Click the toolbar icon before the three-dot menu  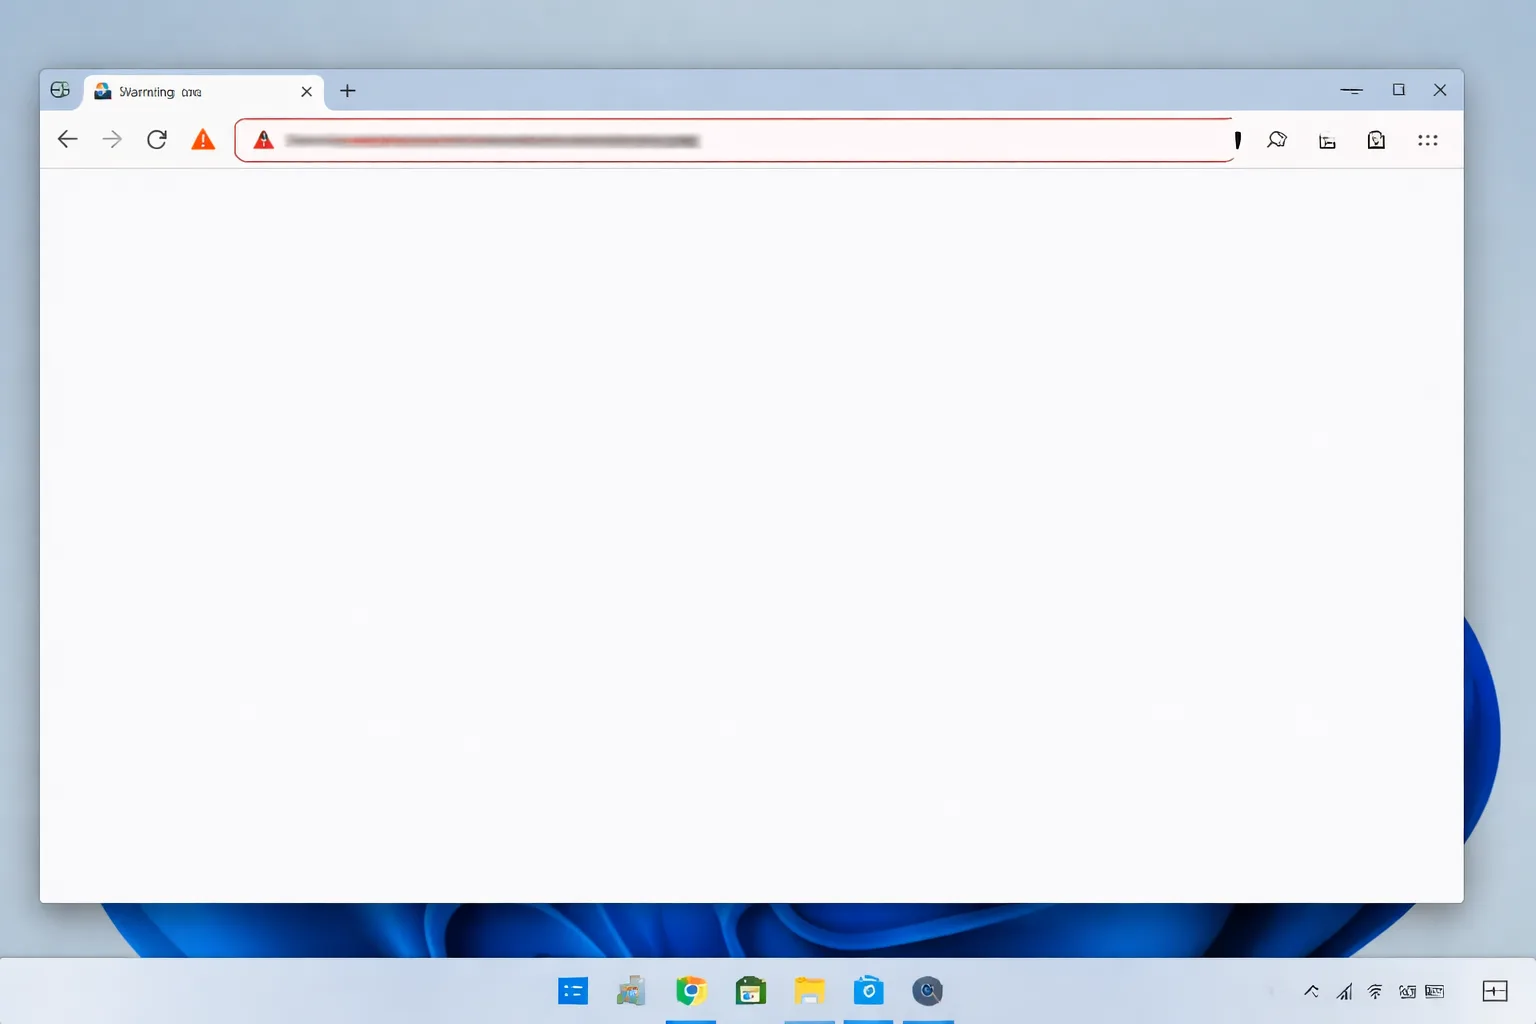pyautogui.click(x=1376, y=140)
